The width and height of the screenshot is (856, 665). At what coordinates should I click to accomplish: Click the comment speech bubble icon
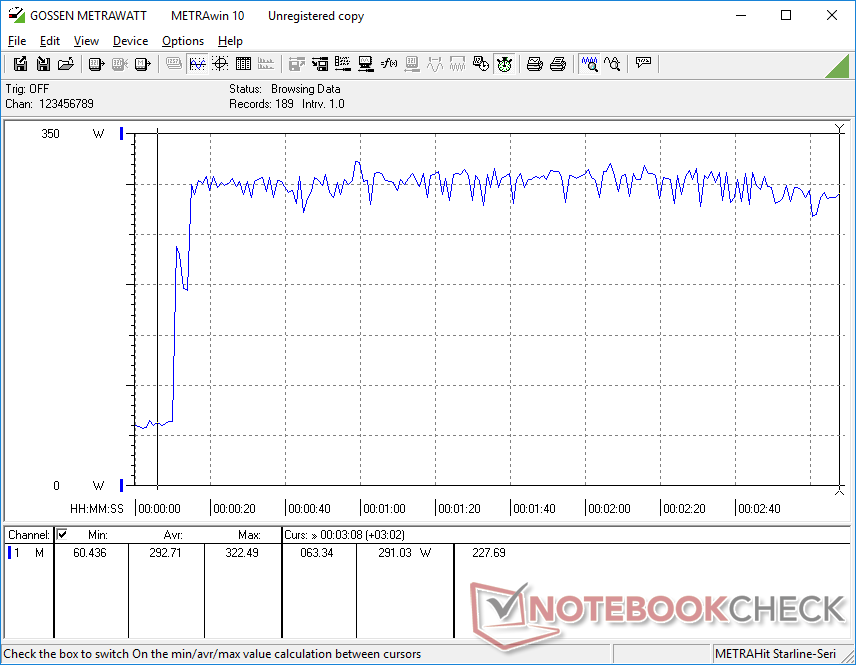pyautogui.click(x=643, y=64)
